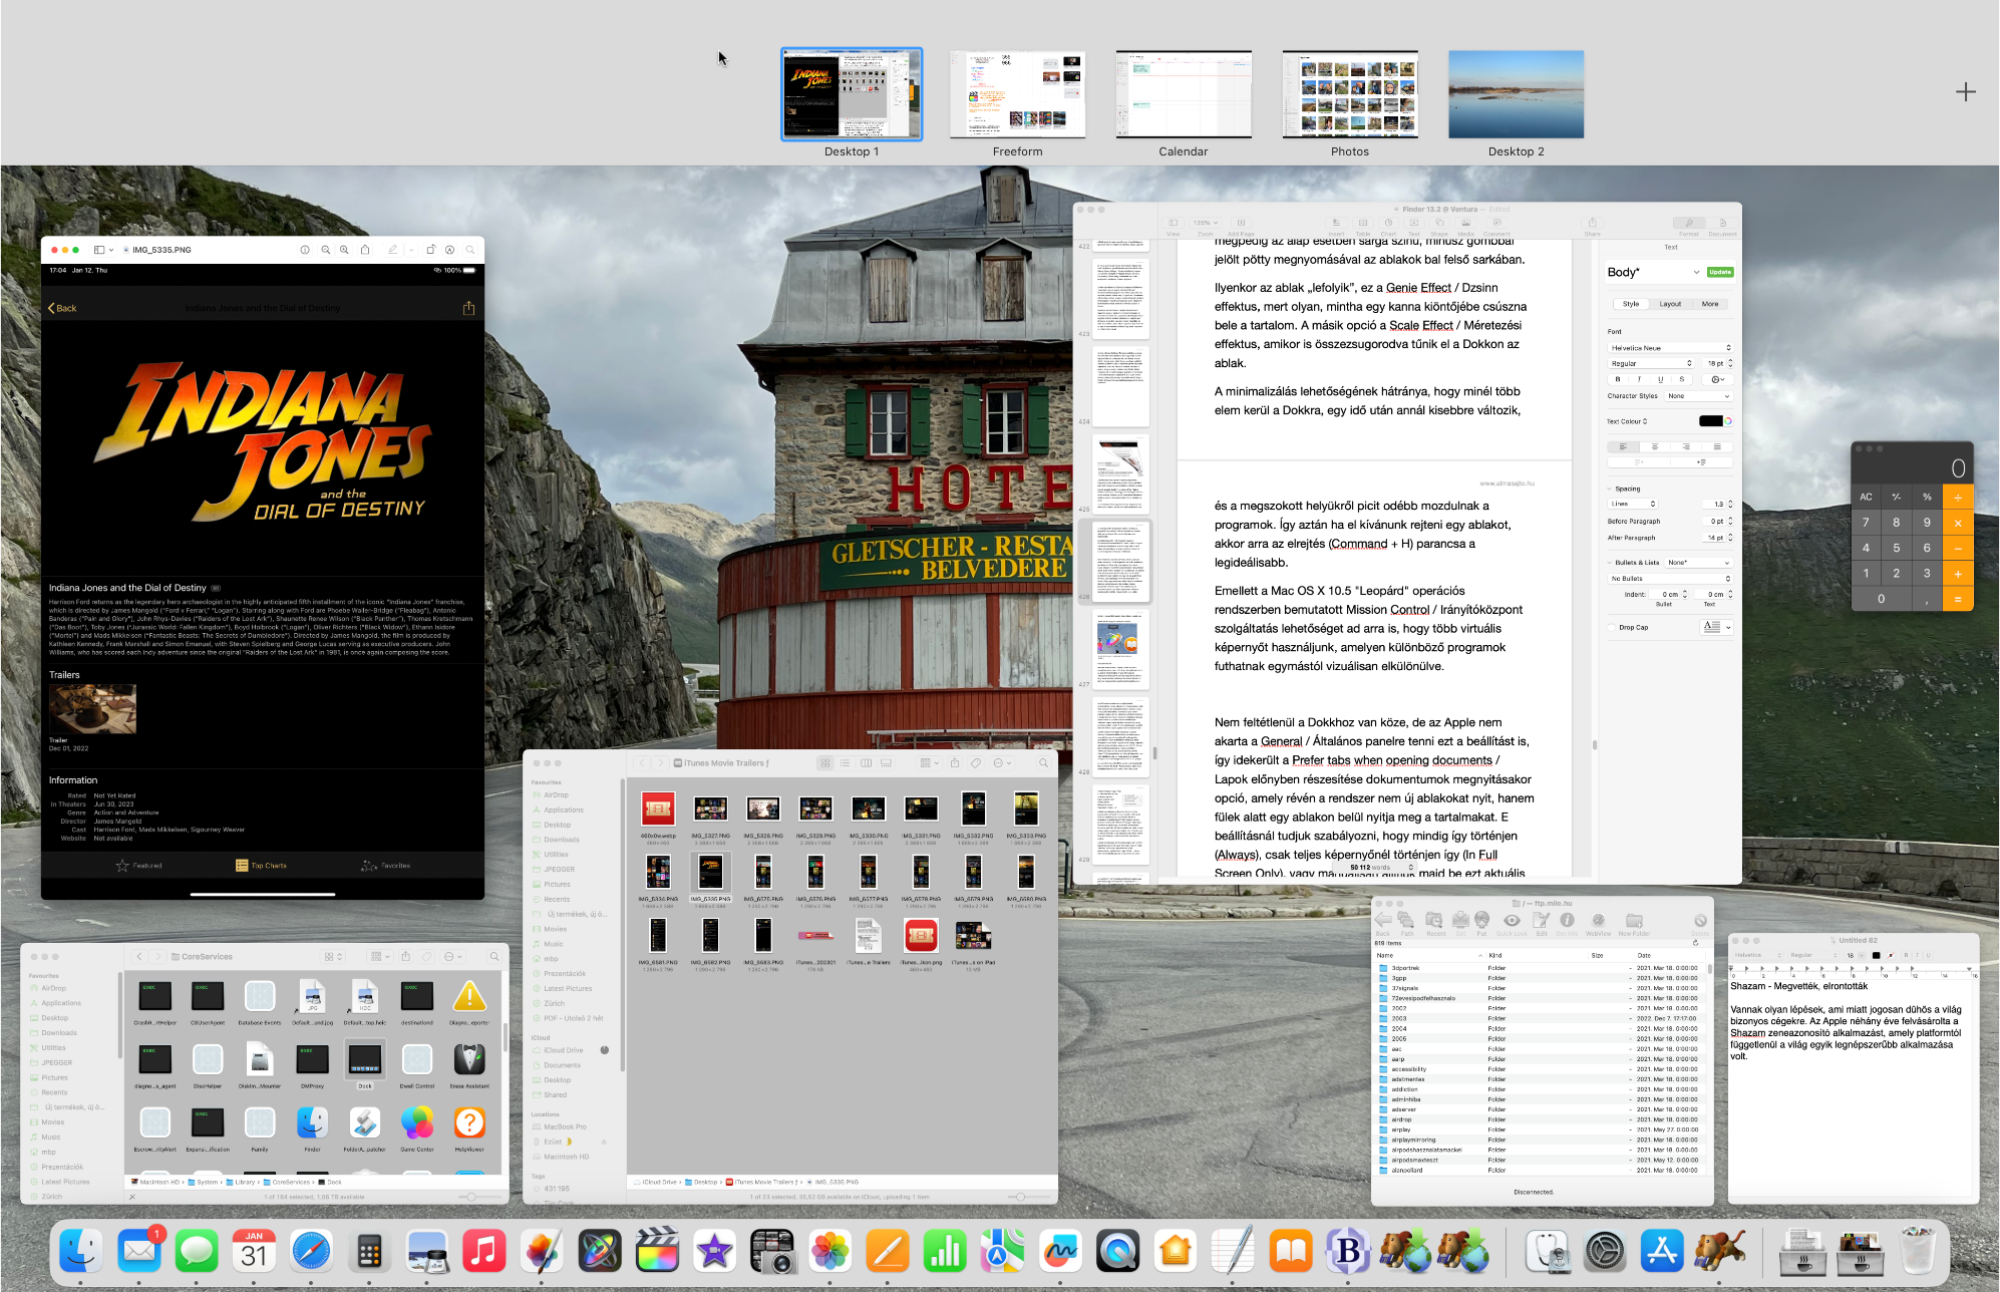Open the Bullets & Lists None dropdown
The width and height of the screenshot is (2000, 1292).
(1698, 563)
